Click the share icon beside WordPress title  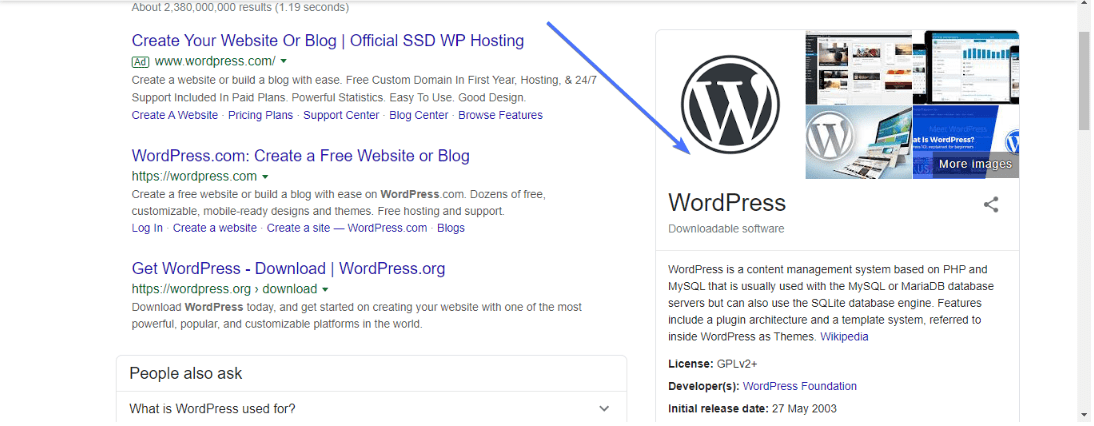point(991,204)
